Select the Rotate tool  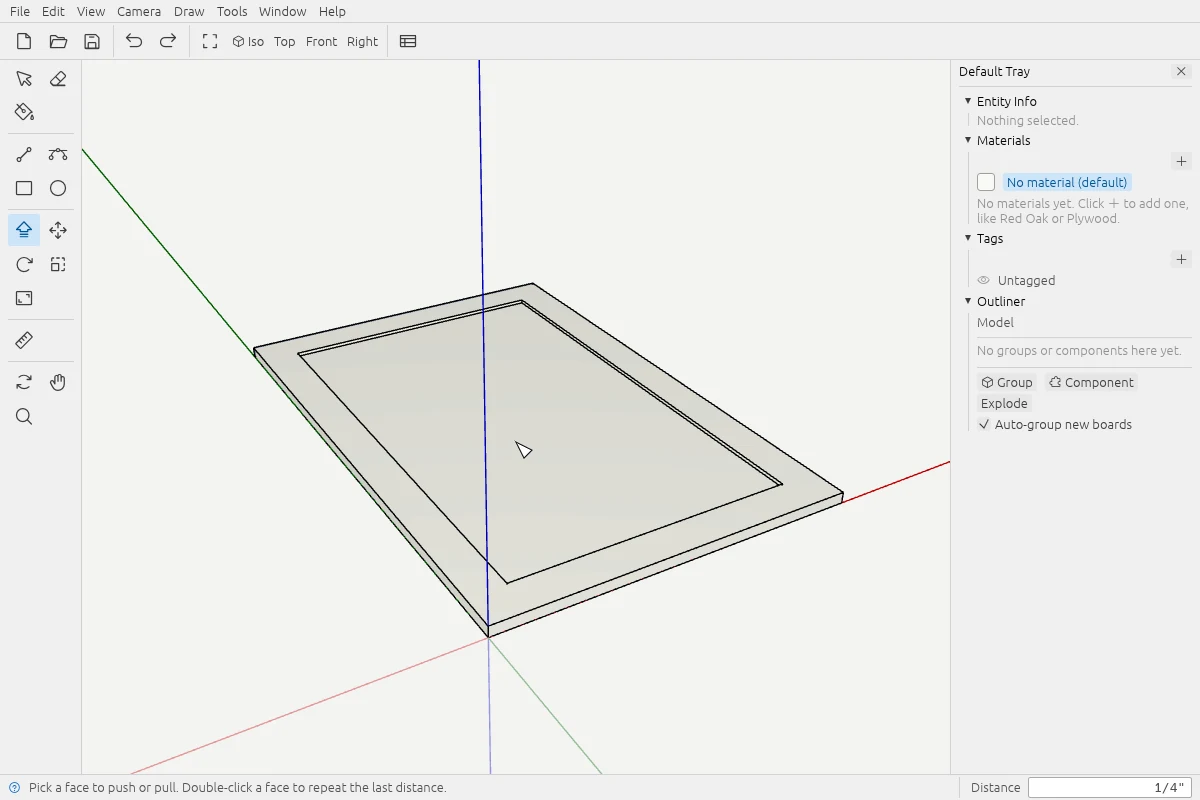point(24,264)
